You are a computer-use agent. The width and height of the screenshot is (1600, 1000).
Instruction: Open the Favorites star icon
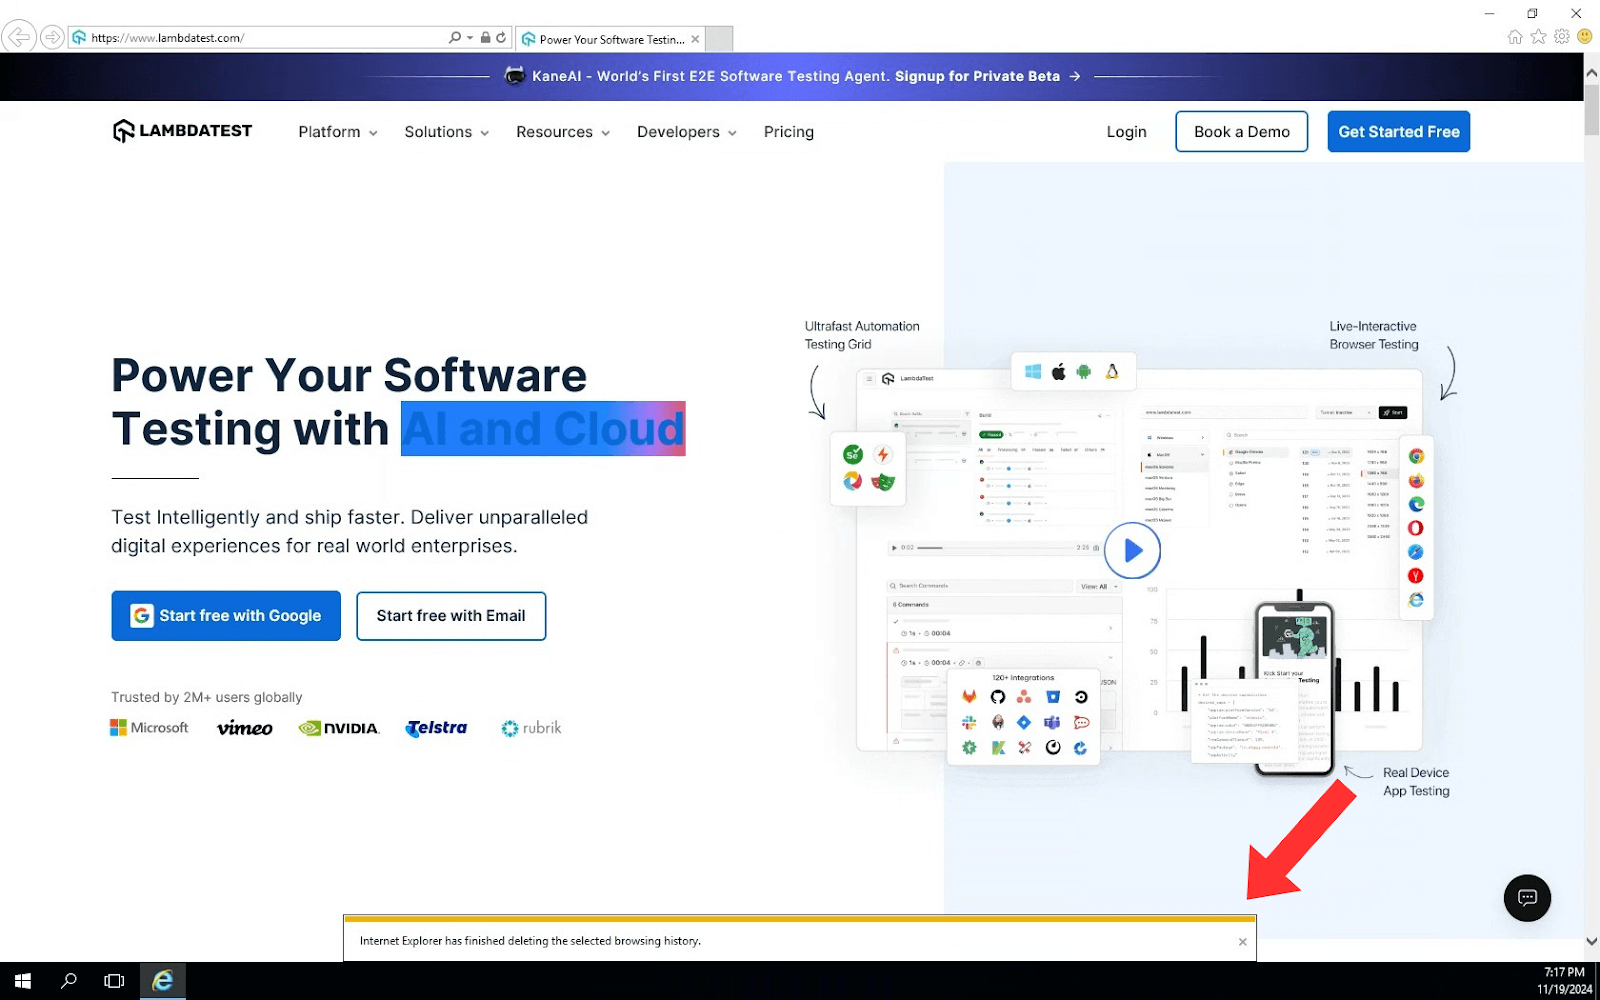(x=1538, y=37)
